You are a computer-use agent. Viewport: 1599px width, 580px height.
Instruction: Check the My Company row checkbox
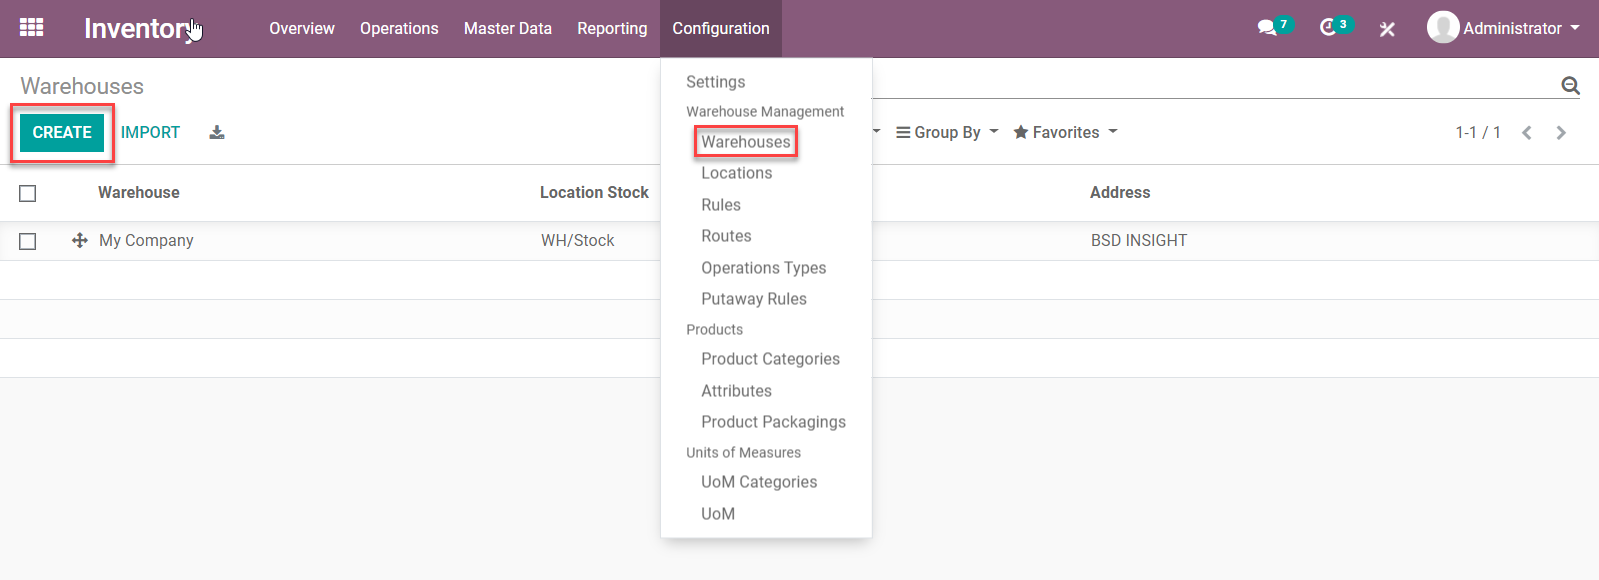28,241
